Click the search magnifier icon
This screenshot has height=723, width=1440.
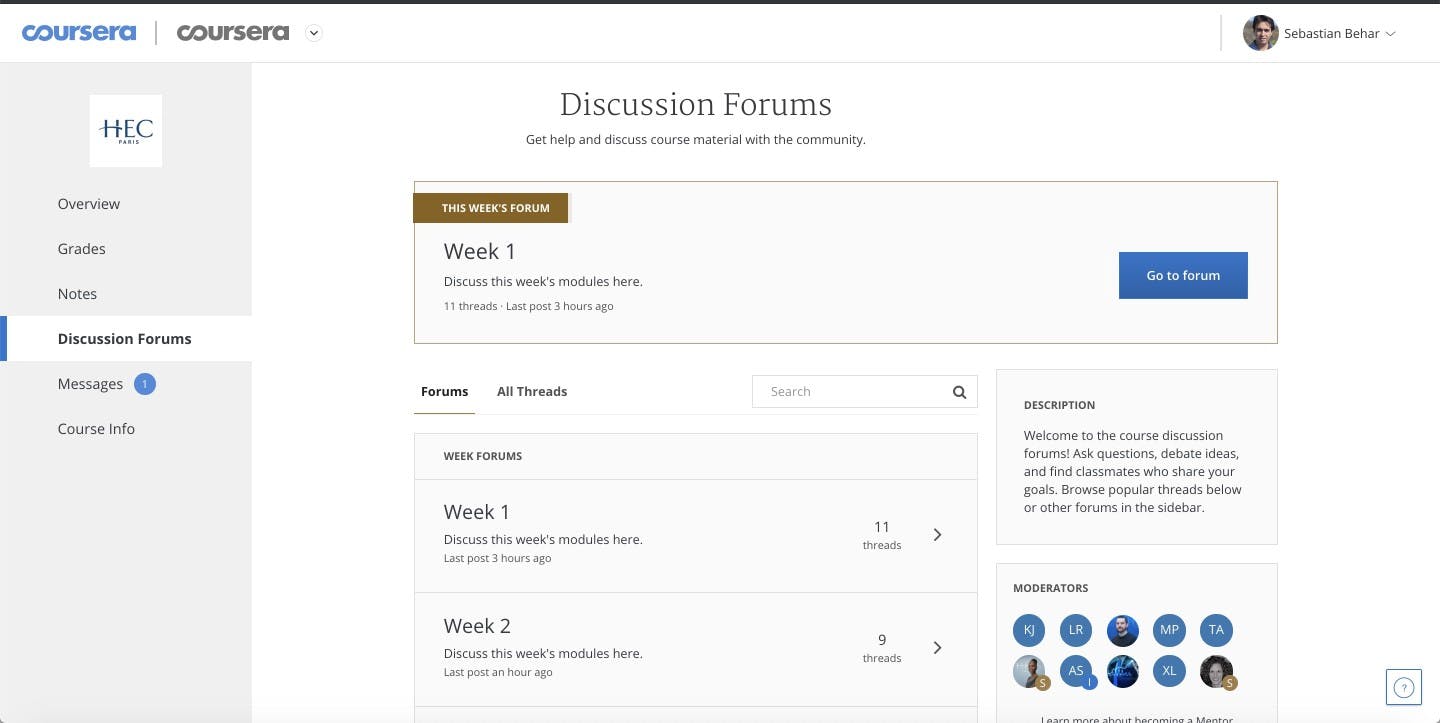pyautogui.click(x=959, y=392)
